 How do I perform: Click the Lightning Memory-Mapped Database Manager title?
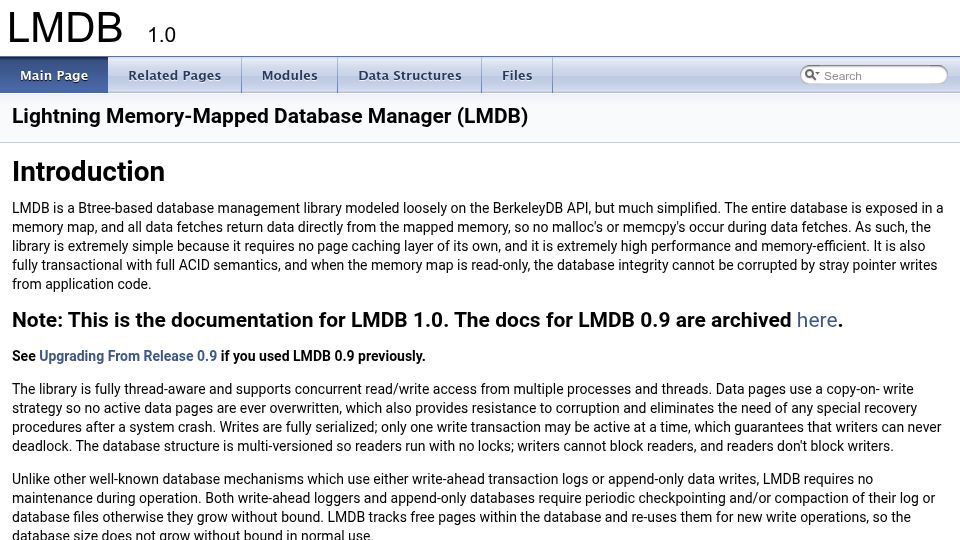click(x=270, y=116)
